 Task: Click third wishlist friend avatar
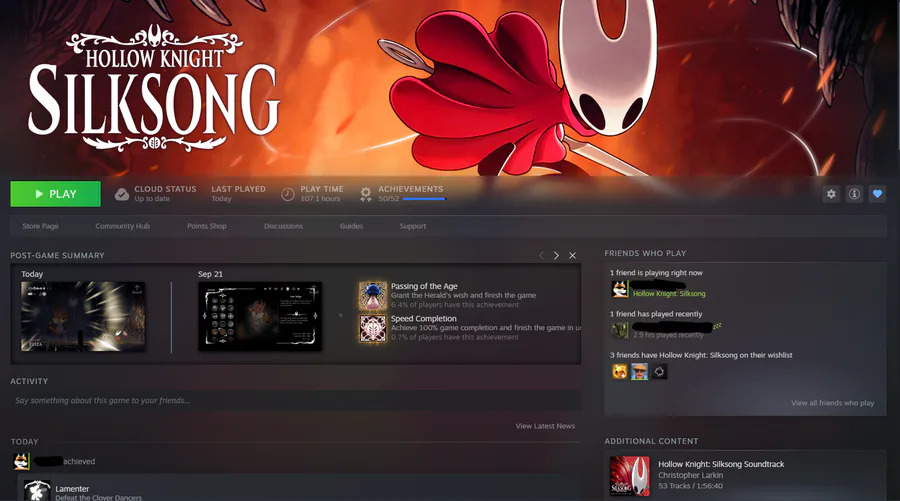[659, 371]
